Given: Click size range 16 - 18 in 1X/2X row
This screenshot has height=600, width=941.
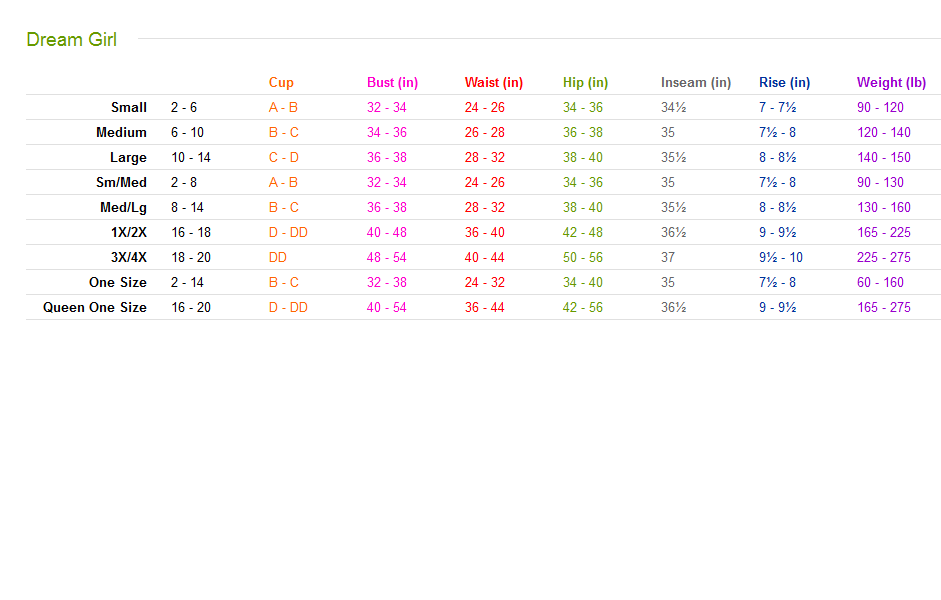Looking at the screenshot, I should (x=191, y=233).
